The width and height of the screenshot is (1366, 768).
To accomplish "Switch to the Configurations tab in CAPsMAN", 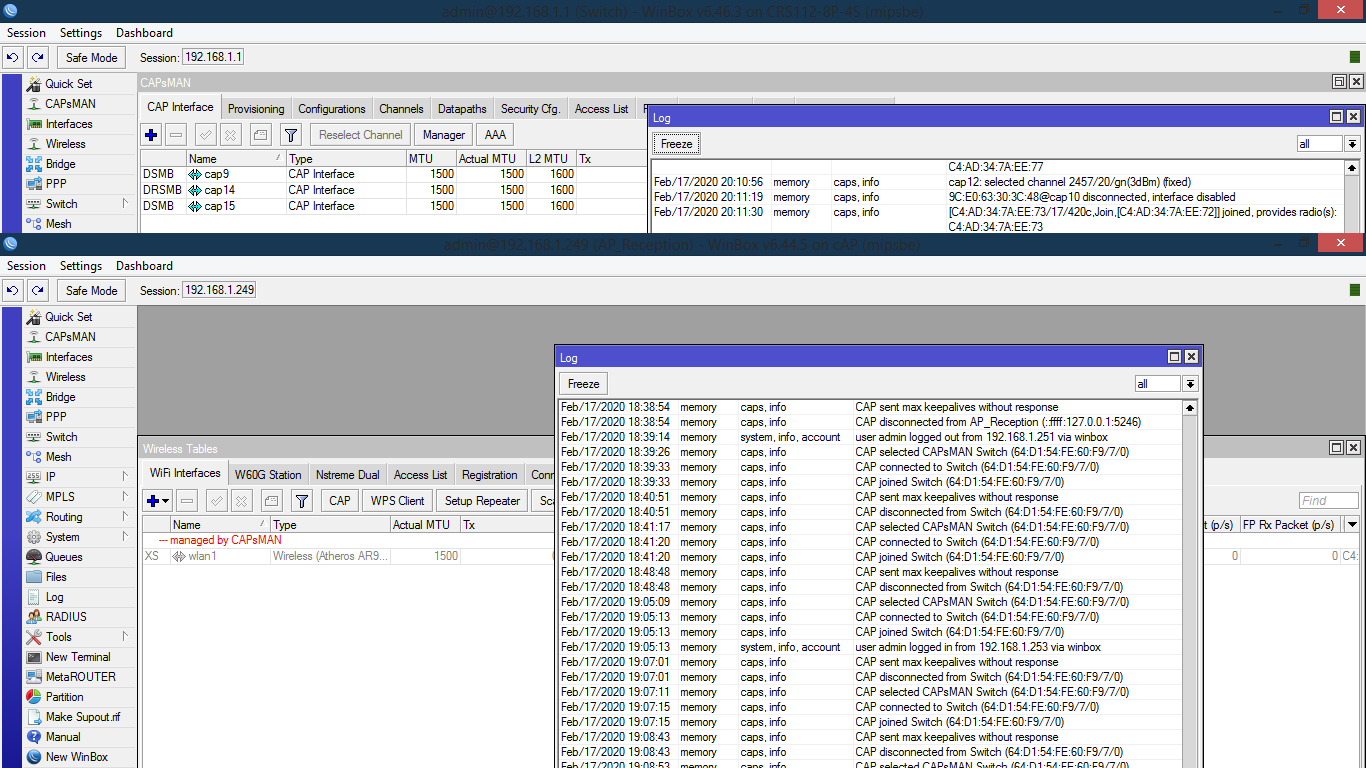I will click(x=332, y=109).
